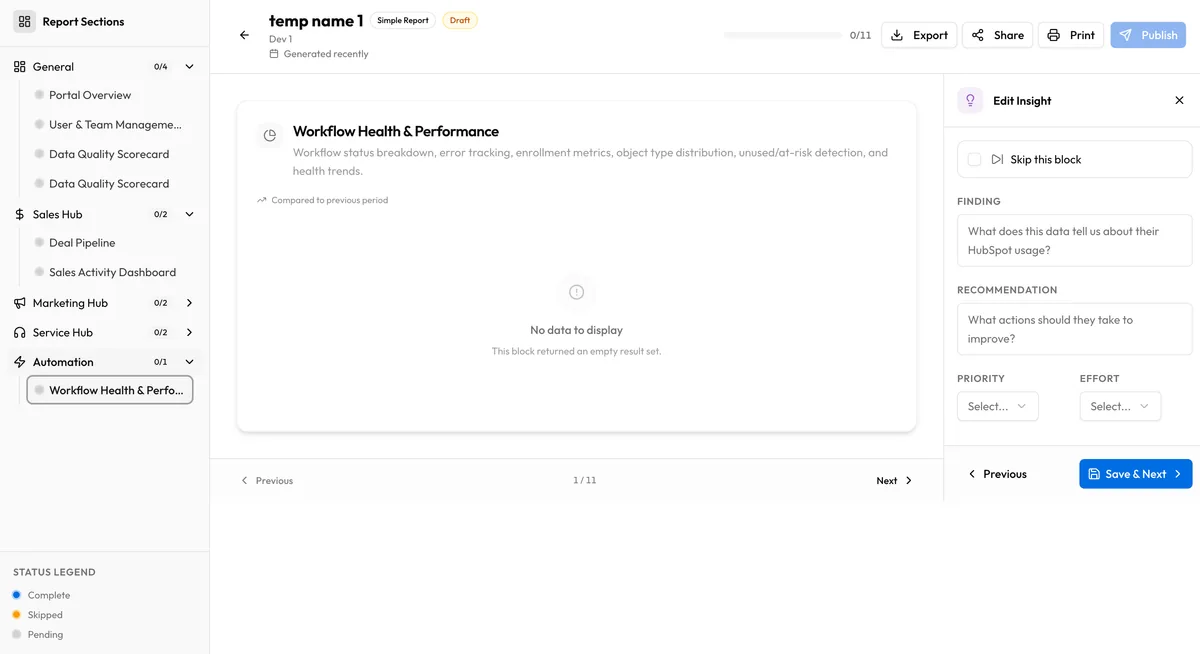Enable the Skip this block checkbox
Image resolution: width=1200 pixels, height=654 pixels.
973,159
